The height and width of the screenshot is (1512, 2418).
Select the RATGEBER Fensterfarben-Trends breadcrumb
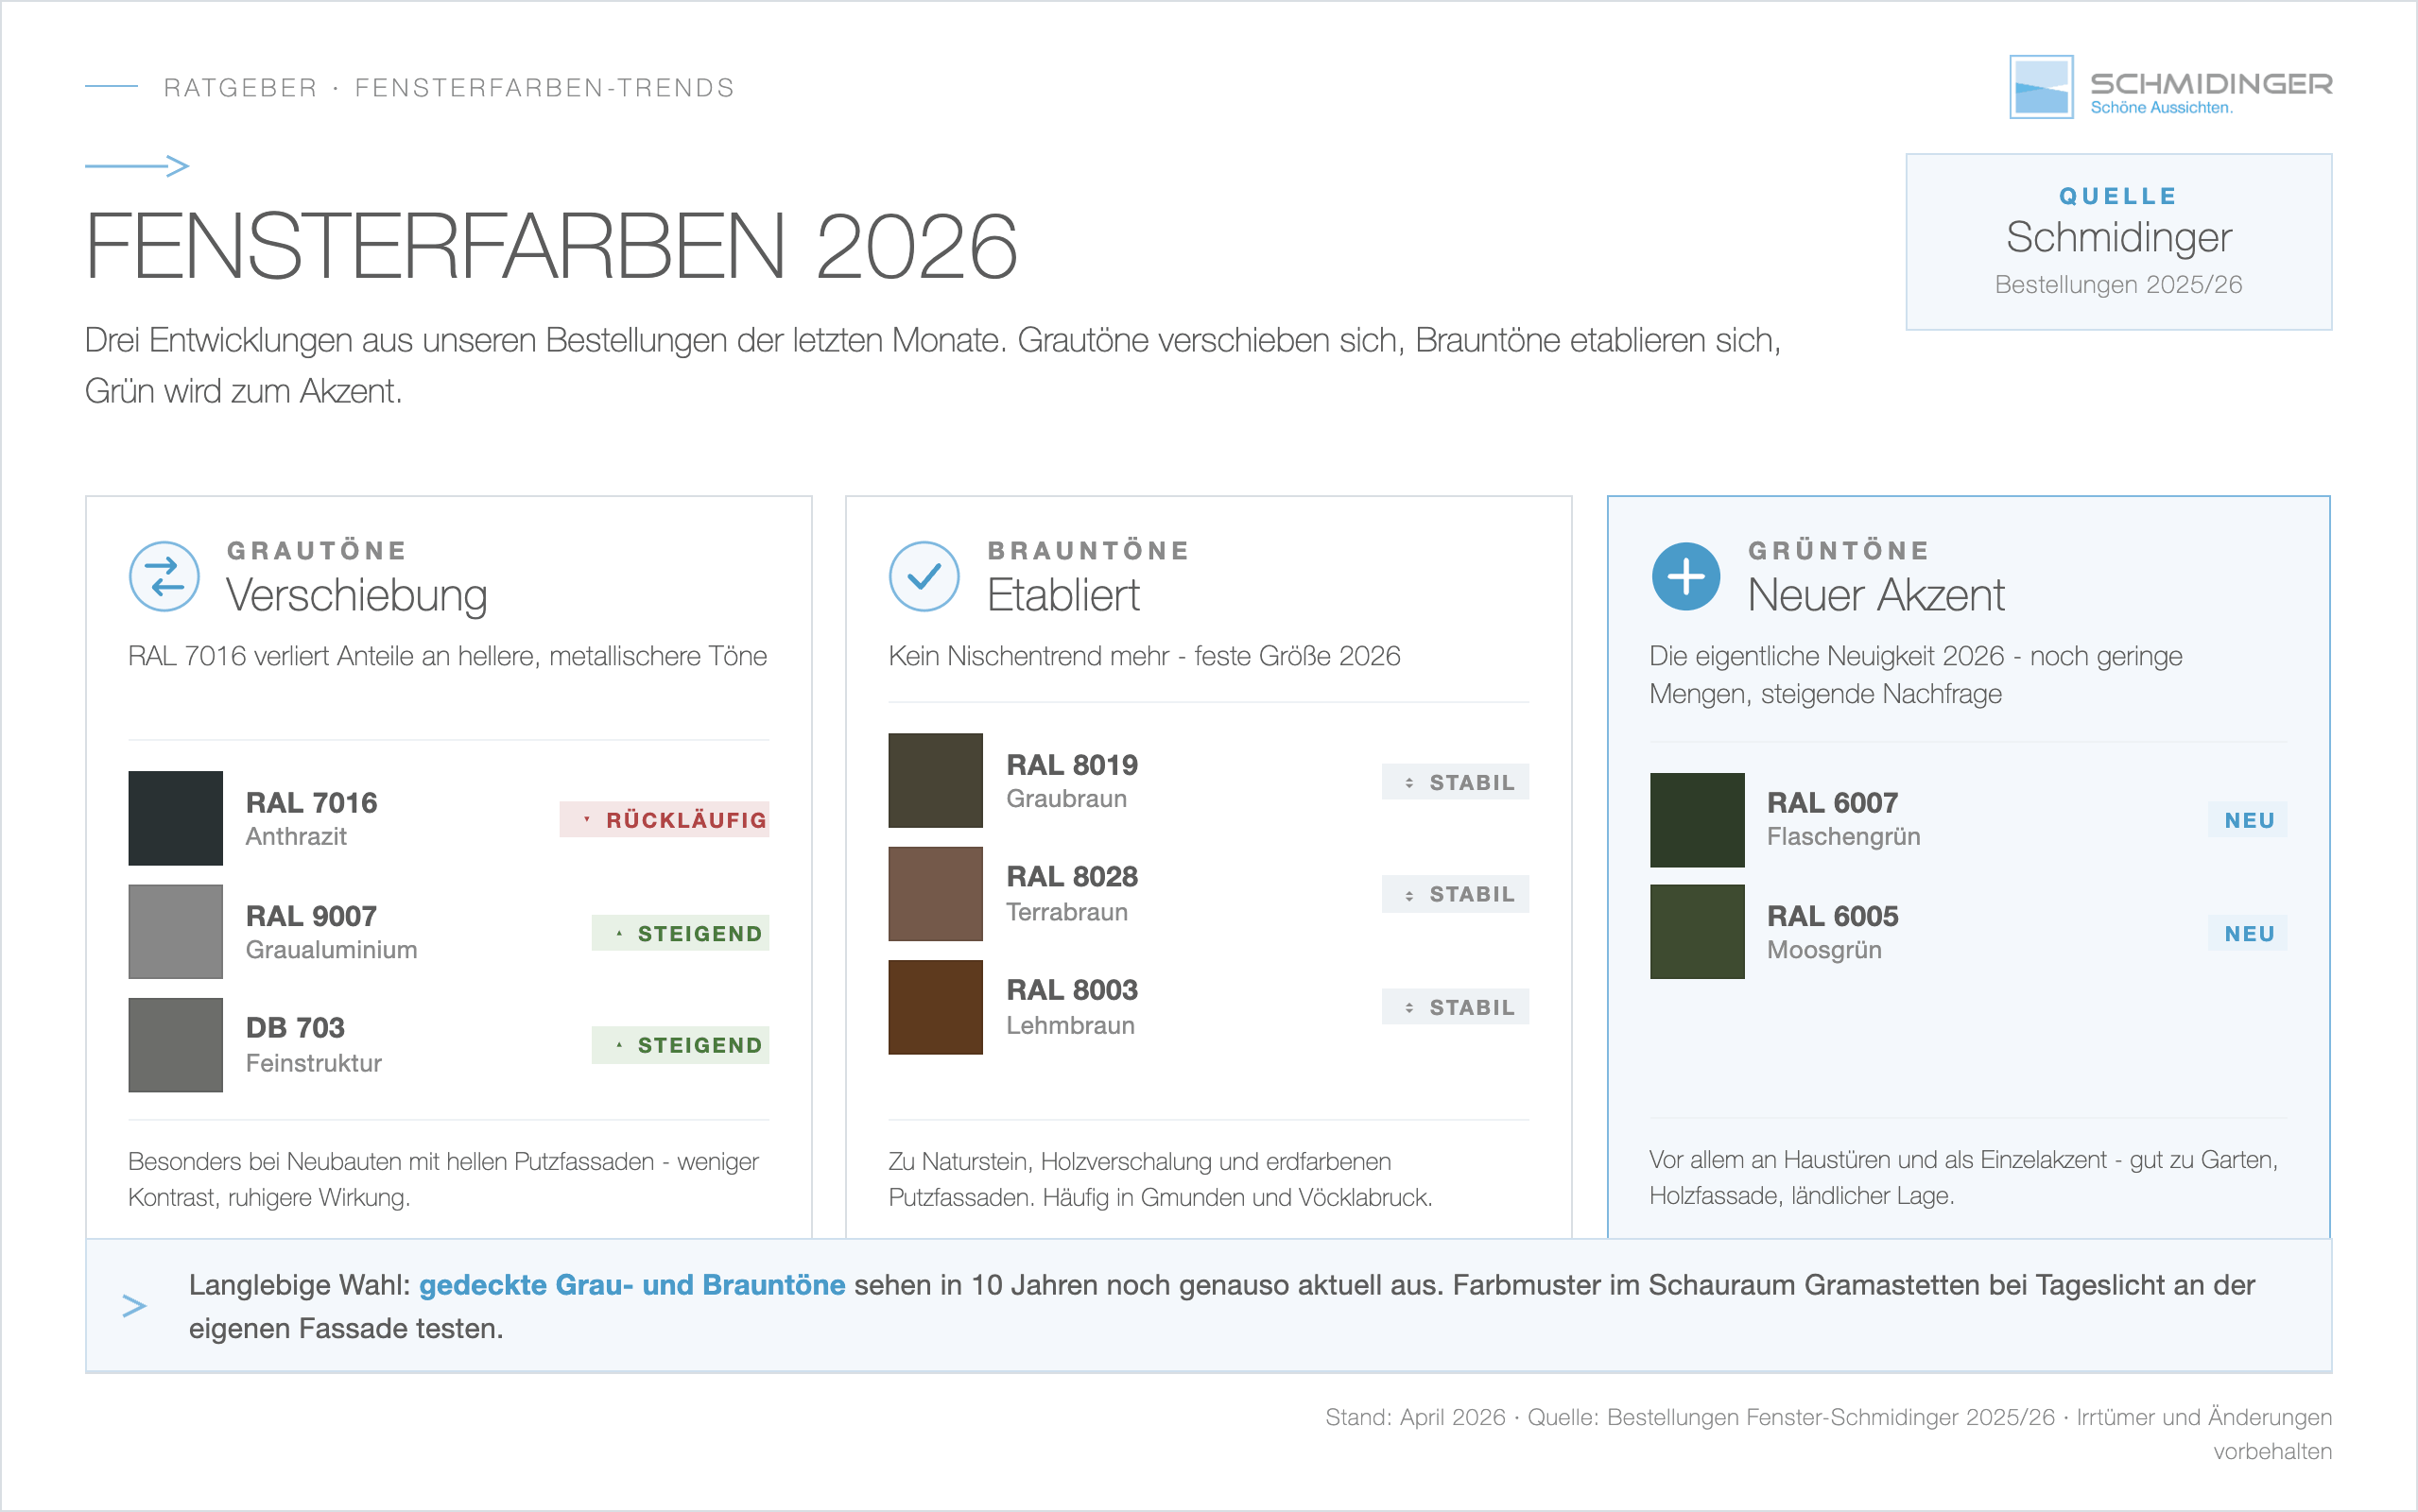pyautogui.click(x=449, y=87)
